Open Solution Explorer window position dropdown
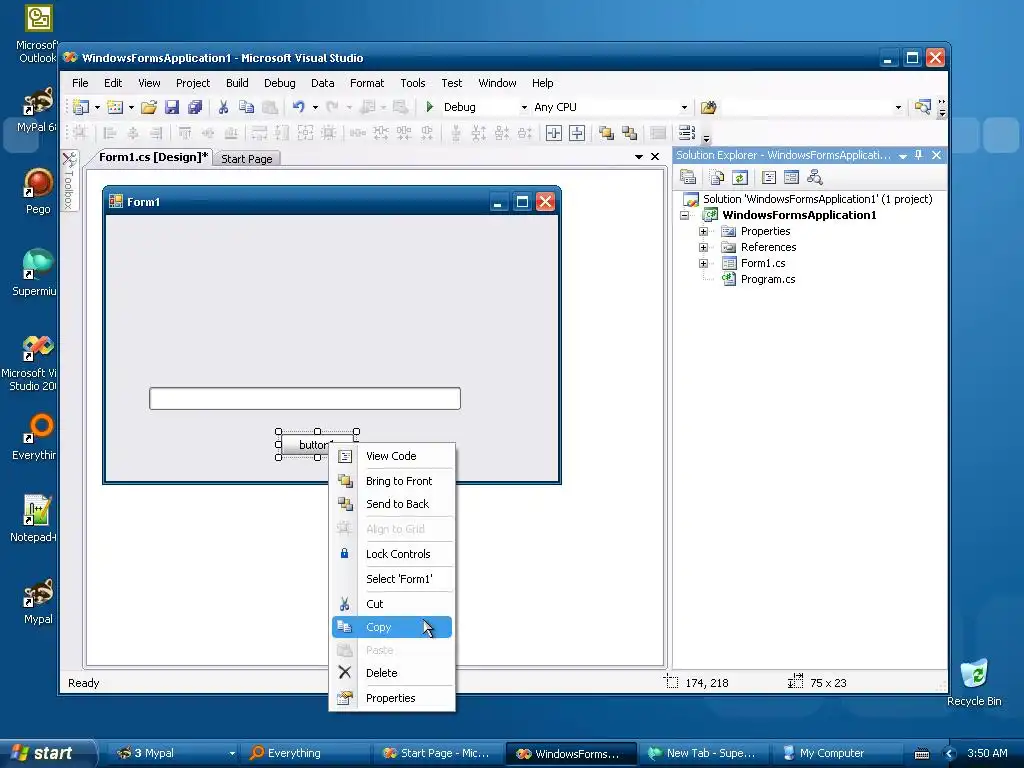The height and width of the screenshot is (768, 1024). (903, 155)
